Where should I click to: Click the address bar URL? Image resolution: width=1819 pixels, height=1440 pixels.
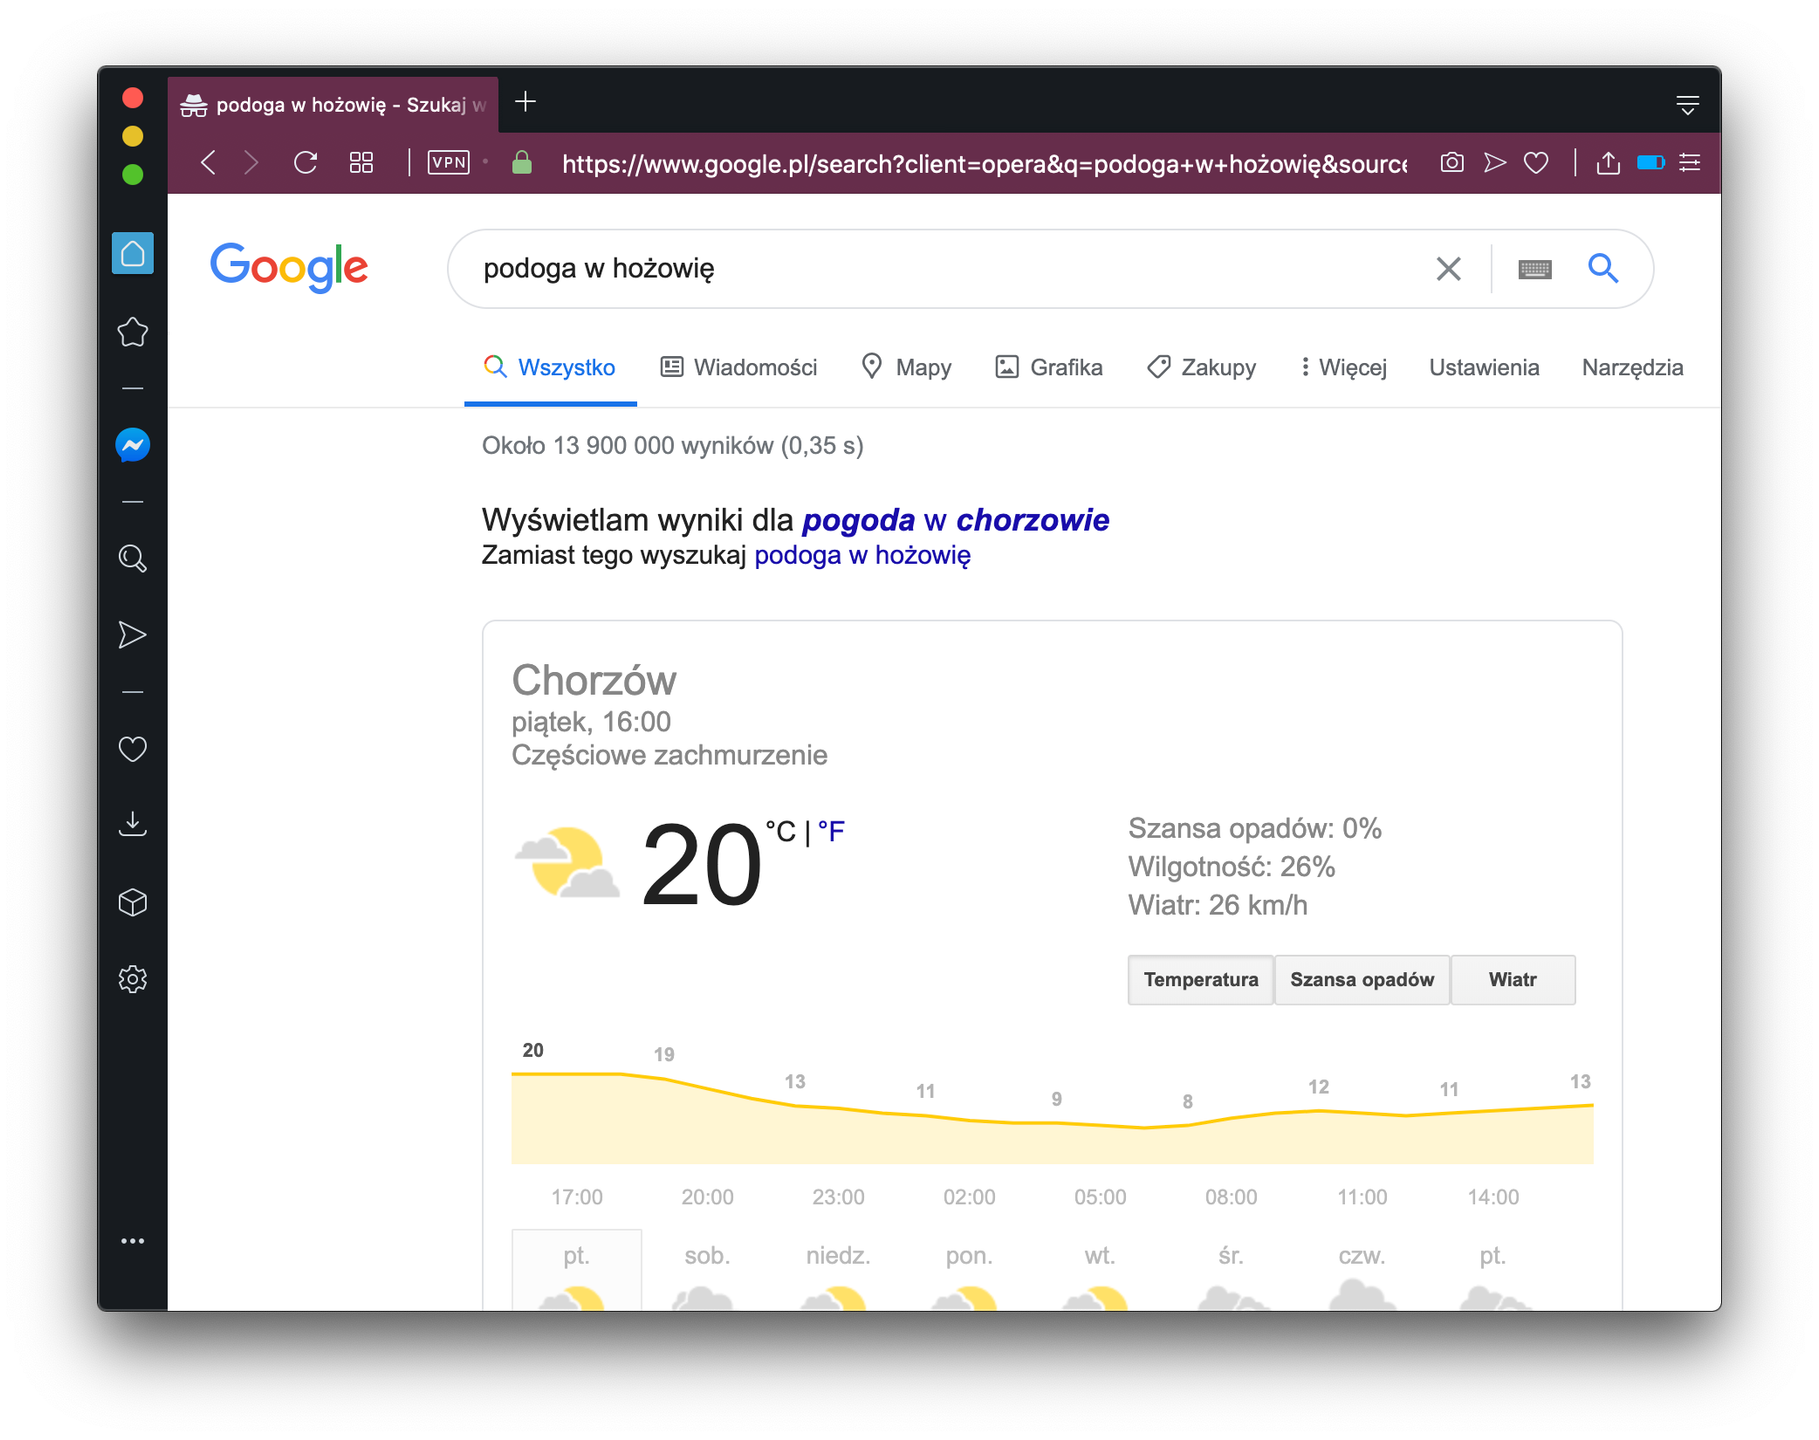984,164
